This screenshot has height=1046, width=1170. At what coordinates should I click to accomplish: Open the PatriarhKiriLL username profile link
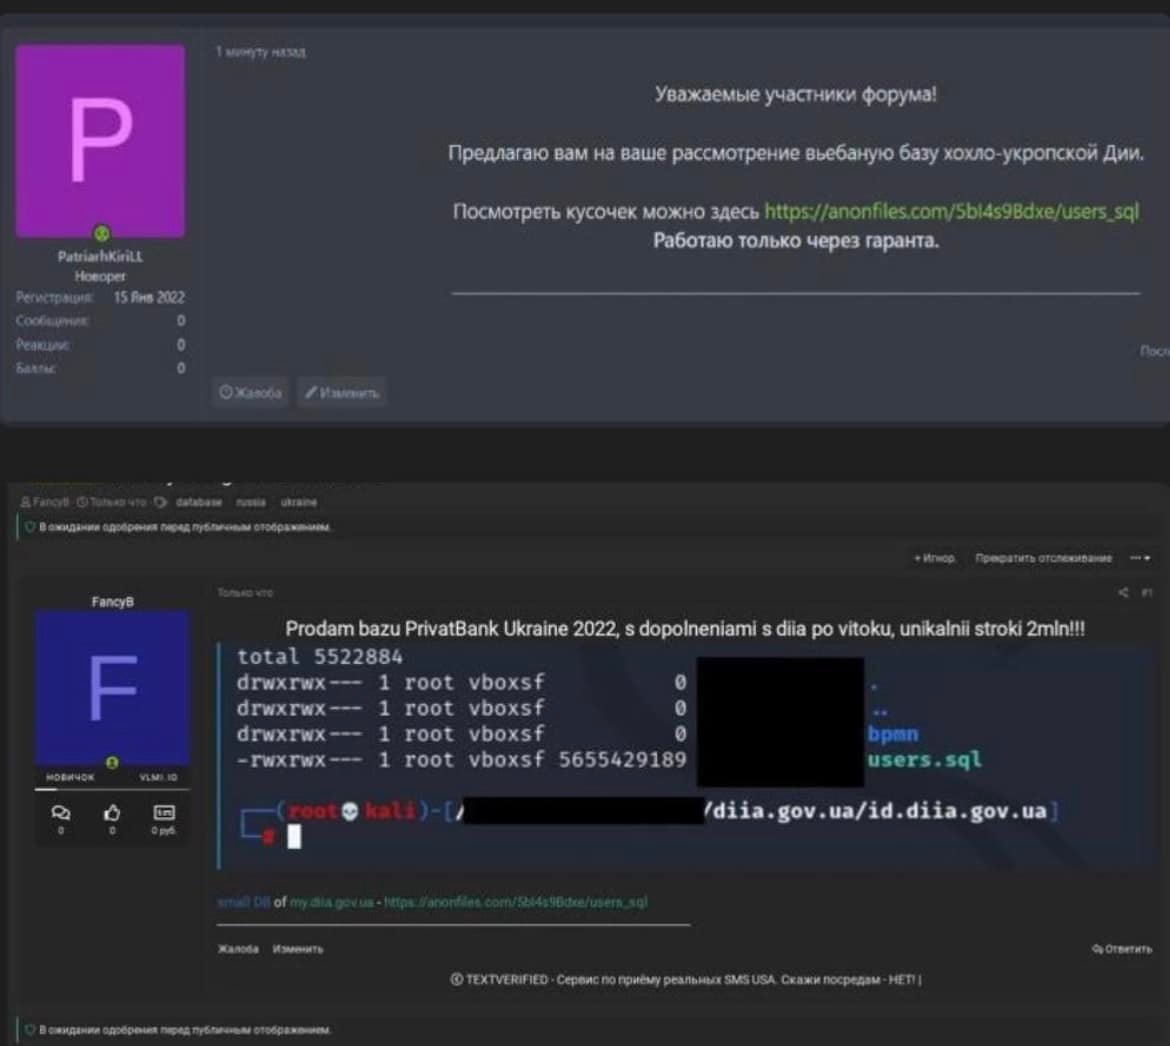(x=100, y=256)
